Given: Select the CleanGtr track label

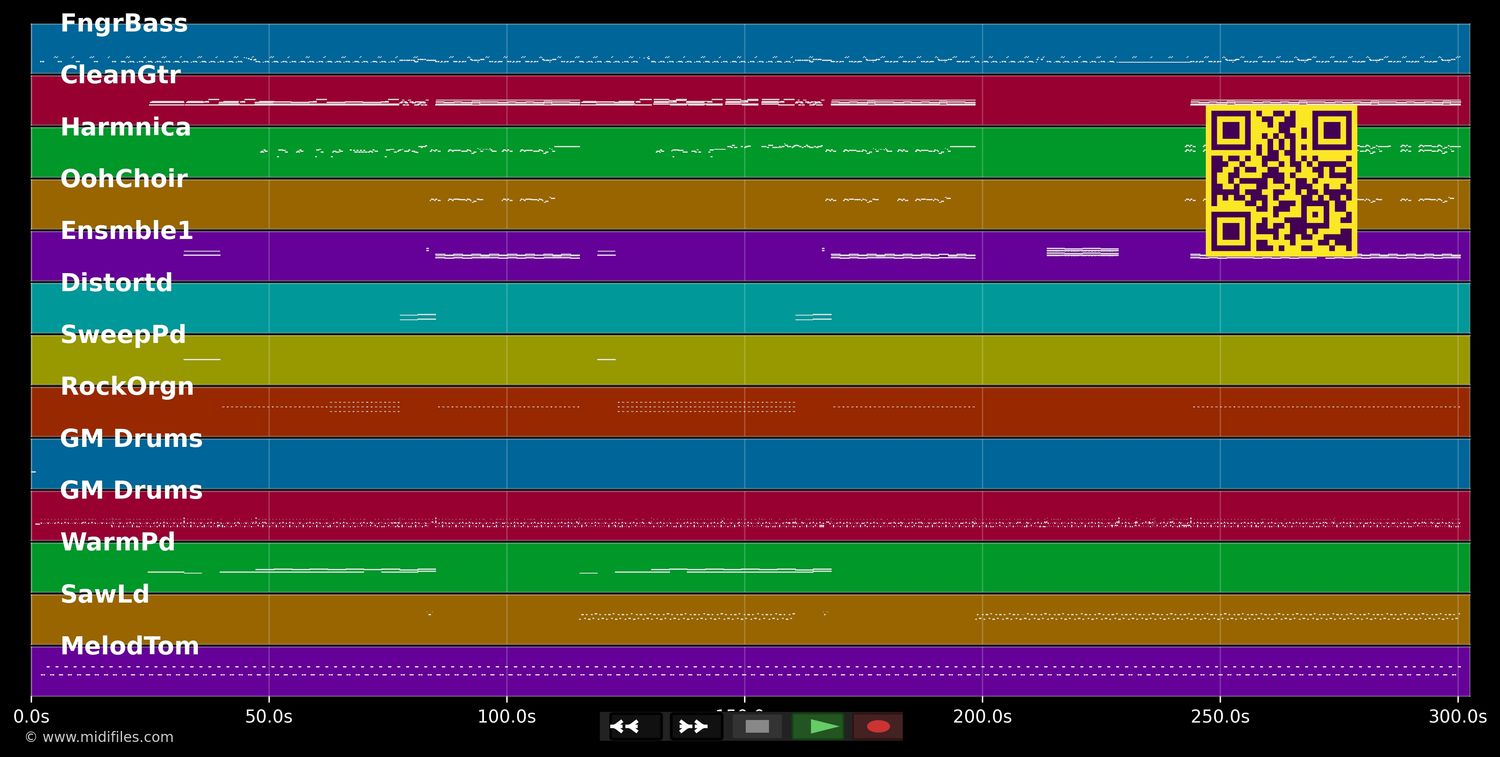Looking at the screenshot, I should point(120,76).
